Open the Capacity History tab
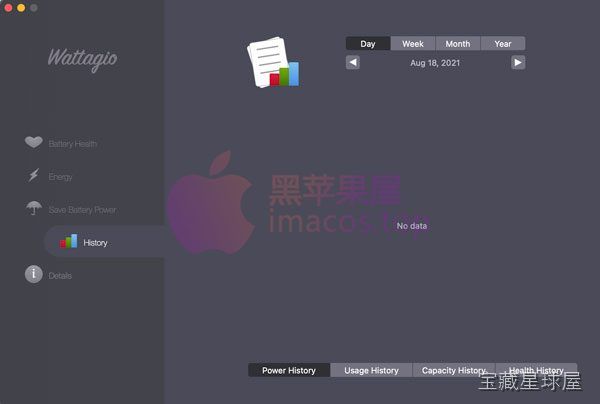Viewport: 600px width, 404px height. (454, 370)
